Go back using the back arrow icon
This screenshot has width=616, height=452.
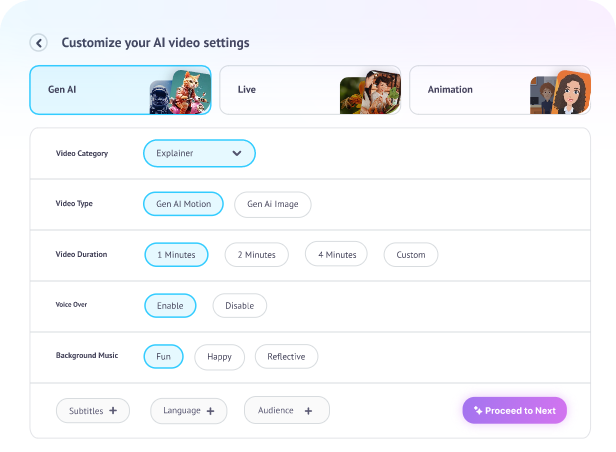pos(38,43)
